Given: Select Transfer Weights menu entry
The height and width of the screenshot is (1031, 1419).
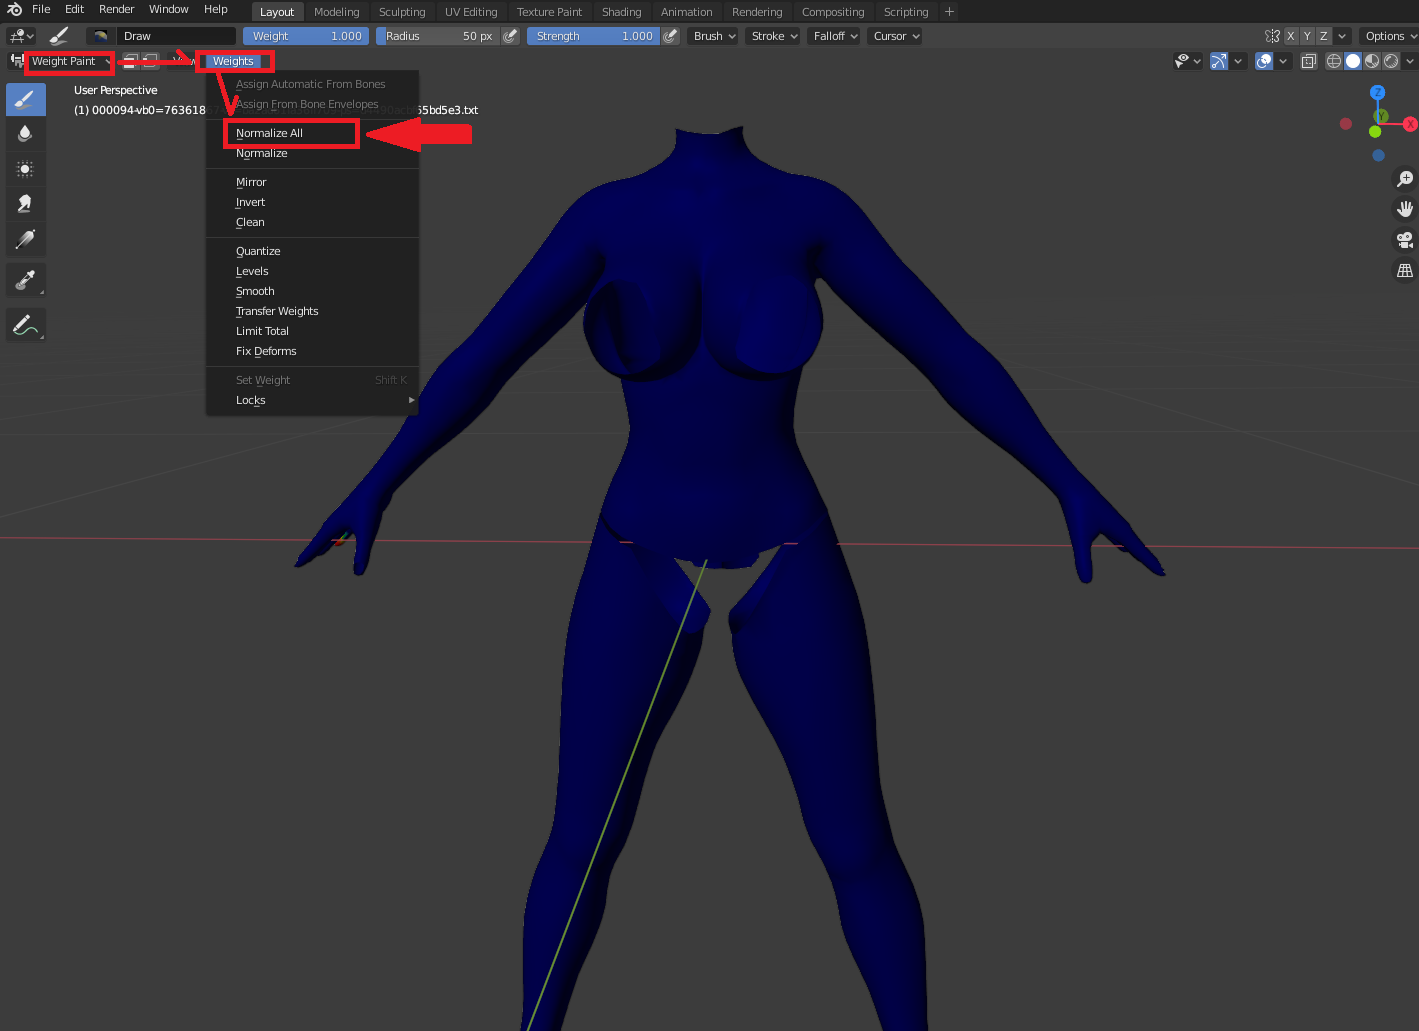Looking at the screenshot, I should [x=277, y=311].
